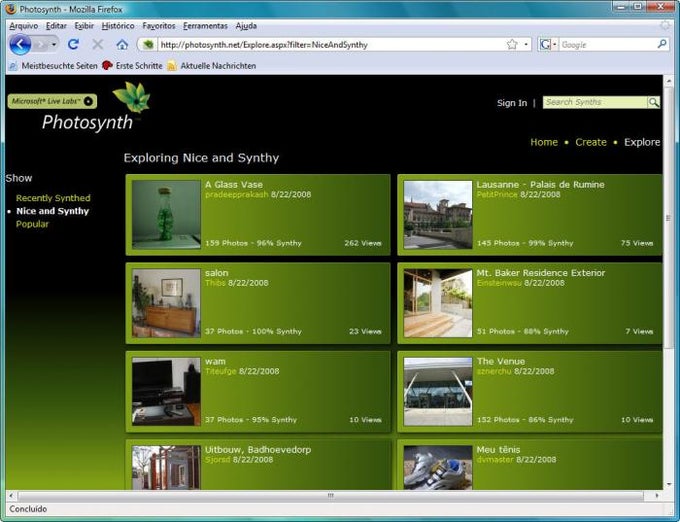
Task: Open the Exibir menu
Action: pos(84,26)
